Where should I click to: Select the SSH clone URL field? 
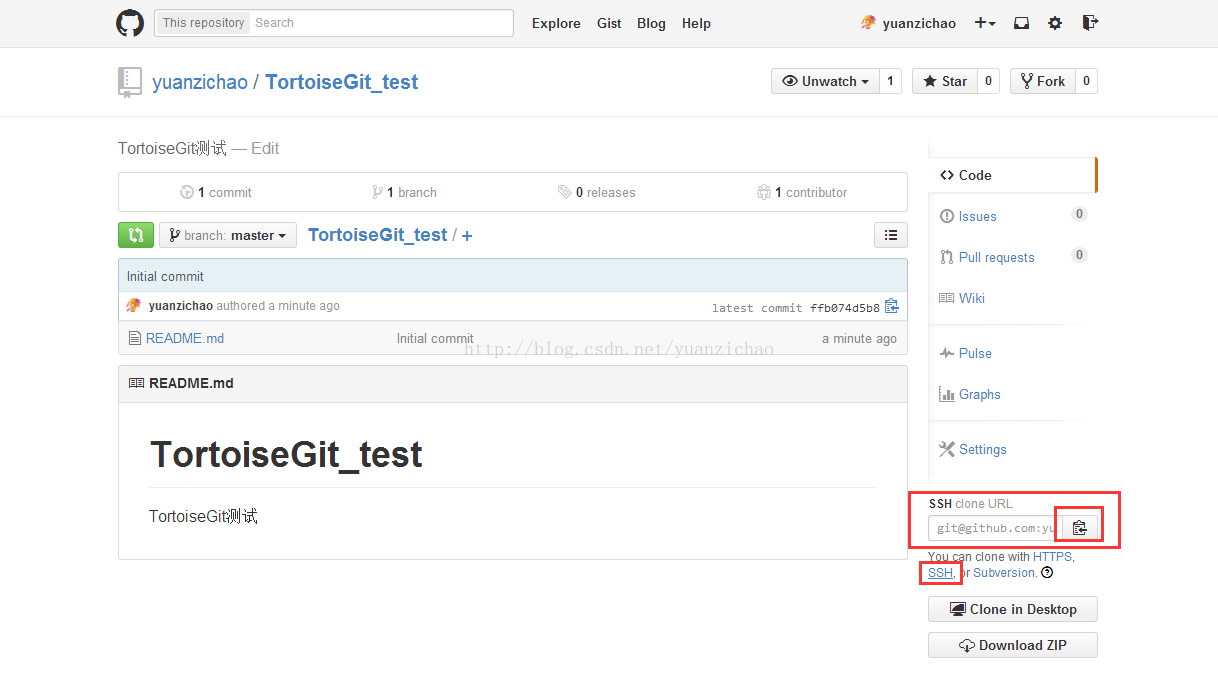point(995,528)
